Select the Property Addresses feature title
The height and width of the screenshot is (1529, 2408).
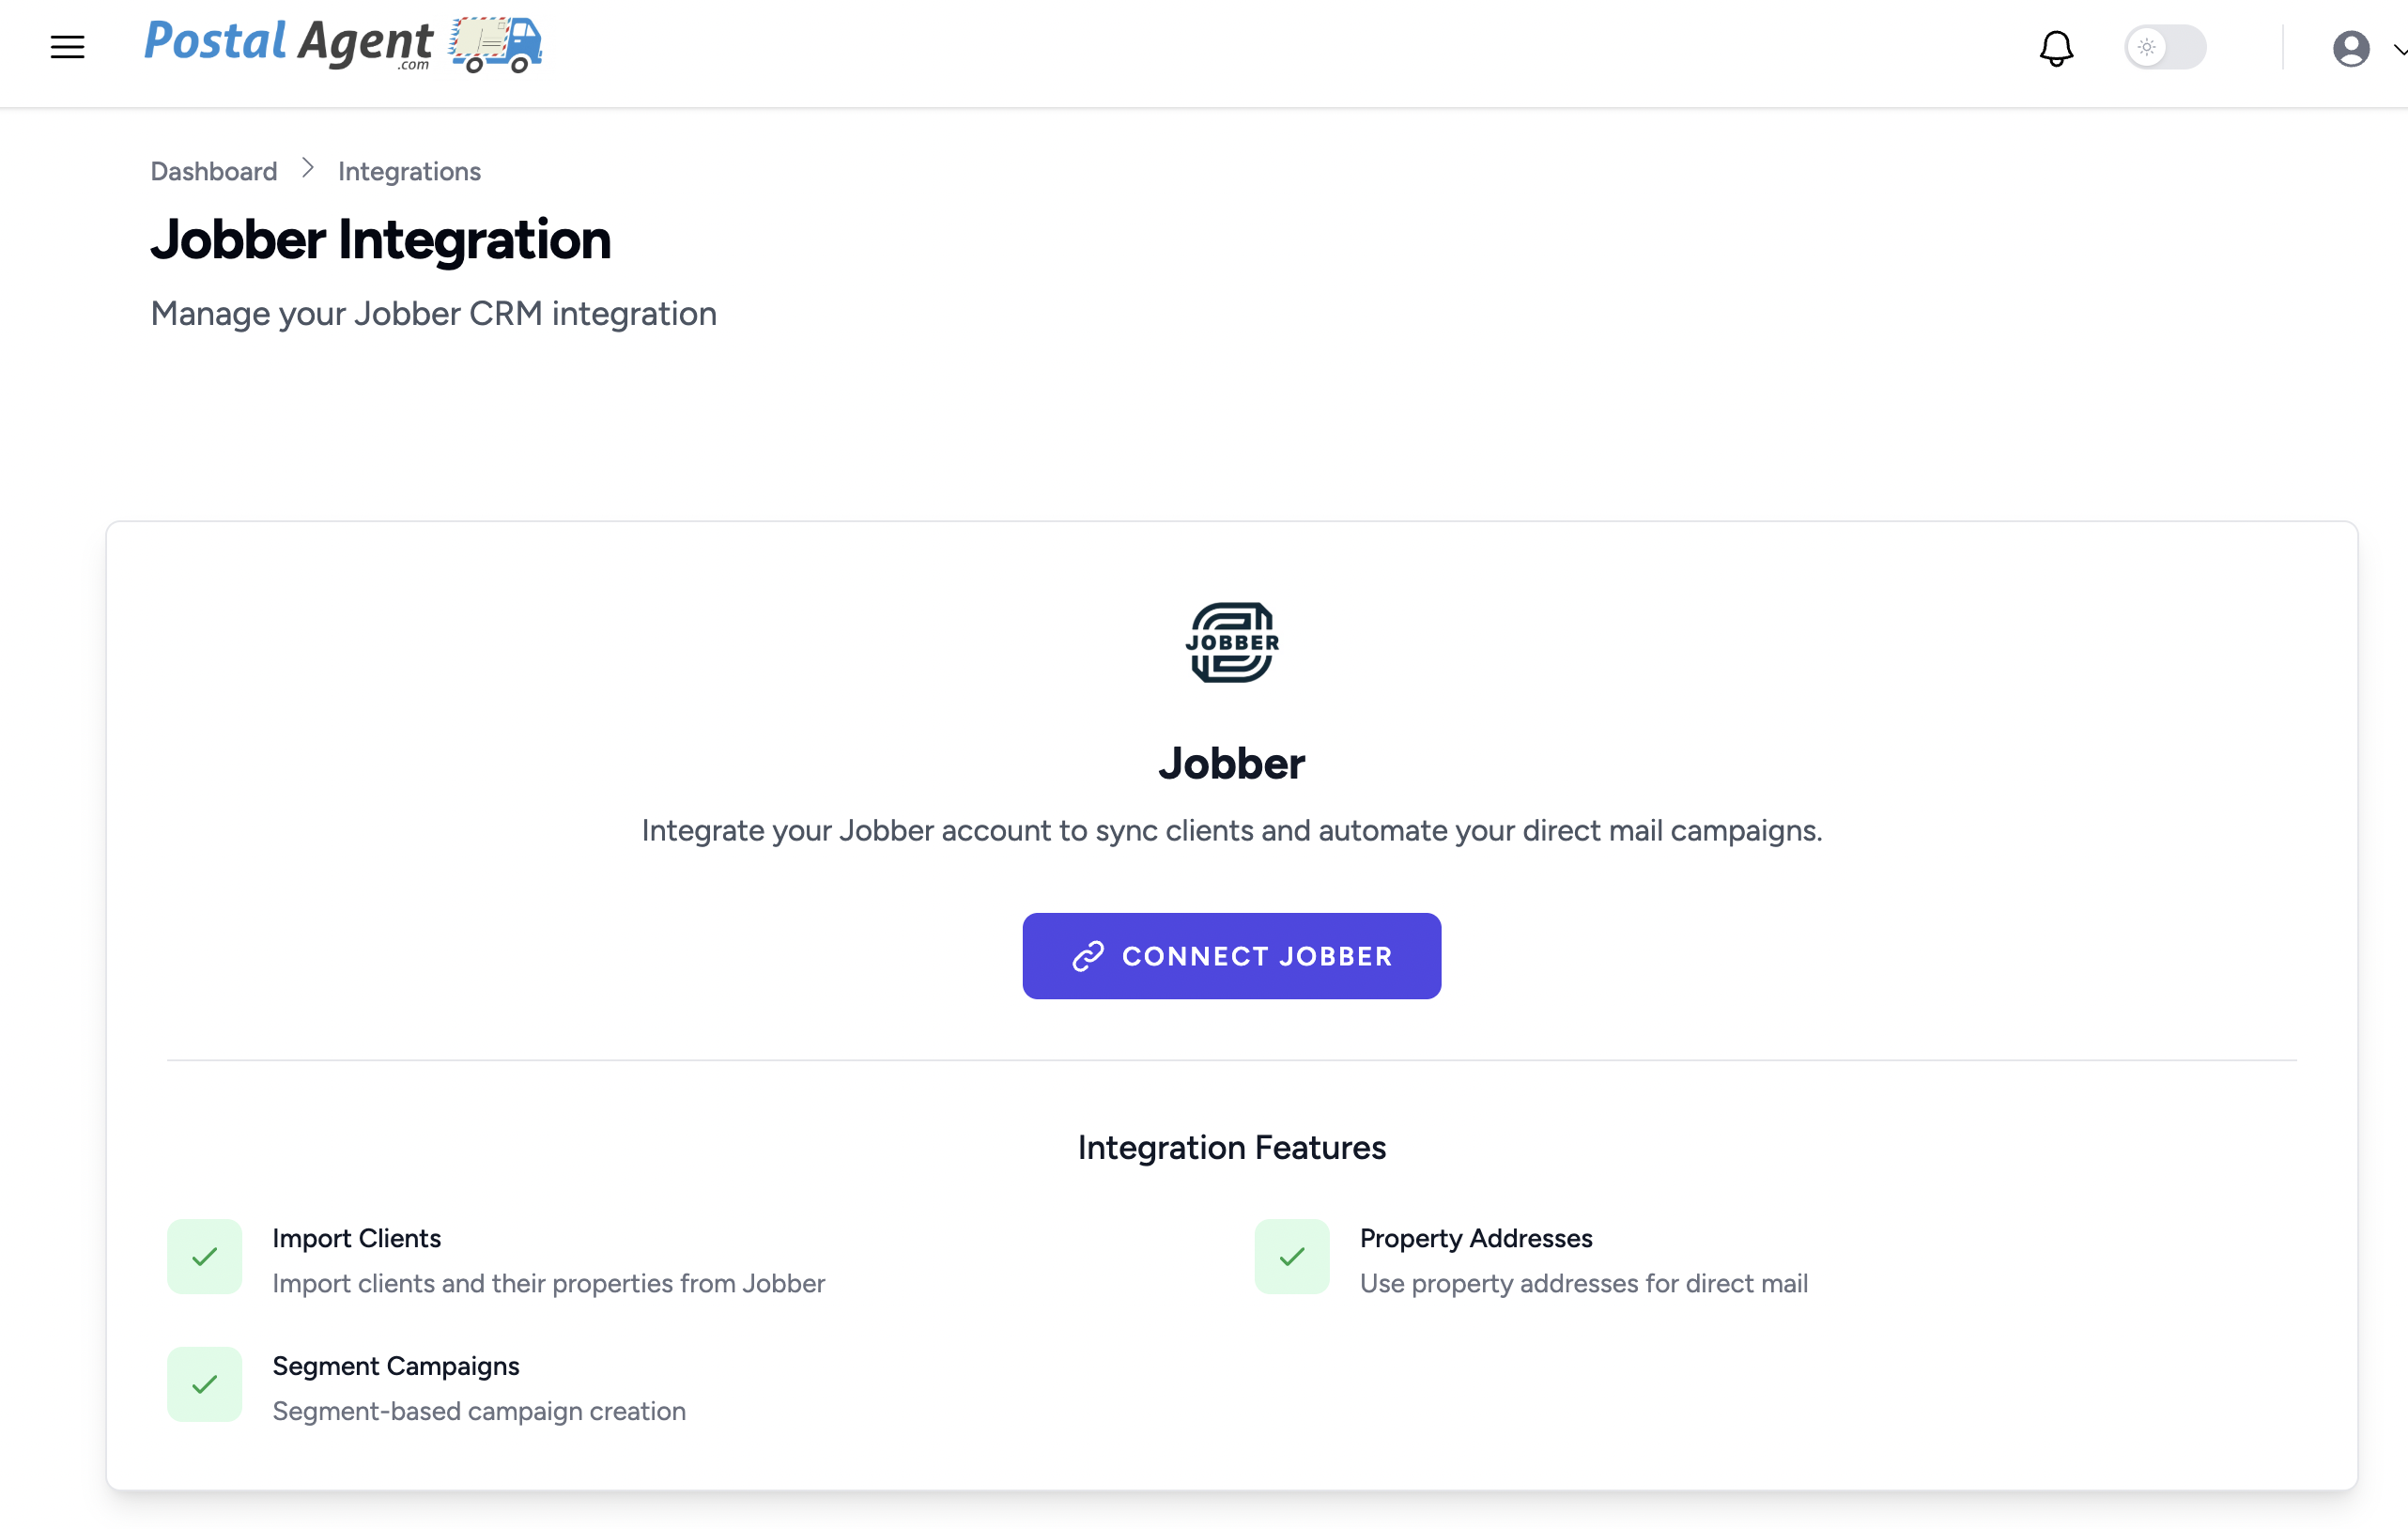tap(1475, 1238)
